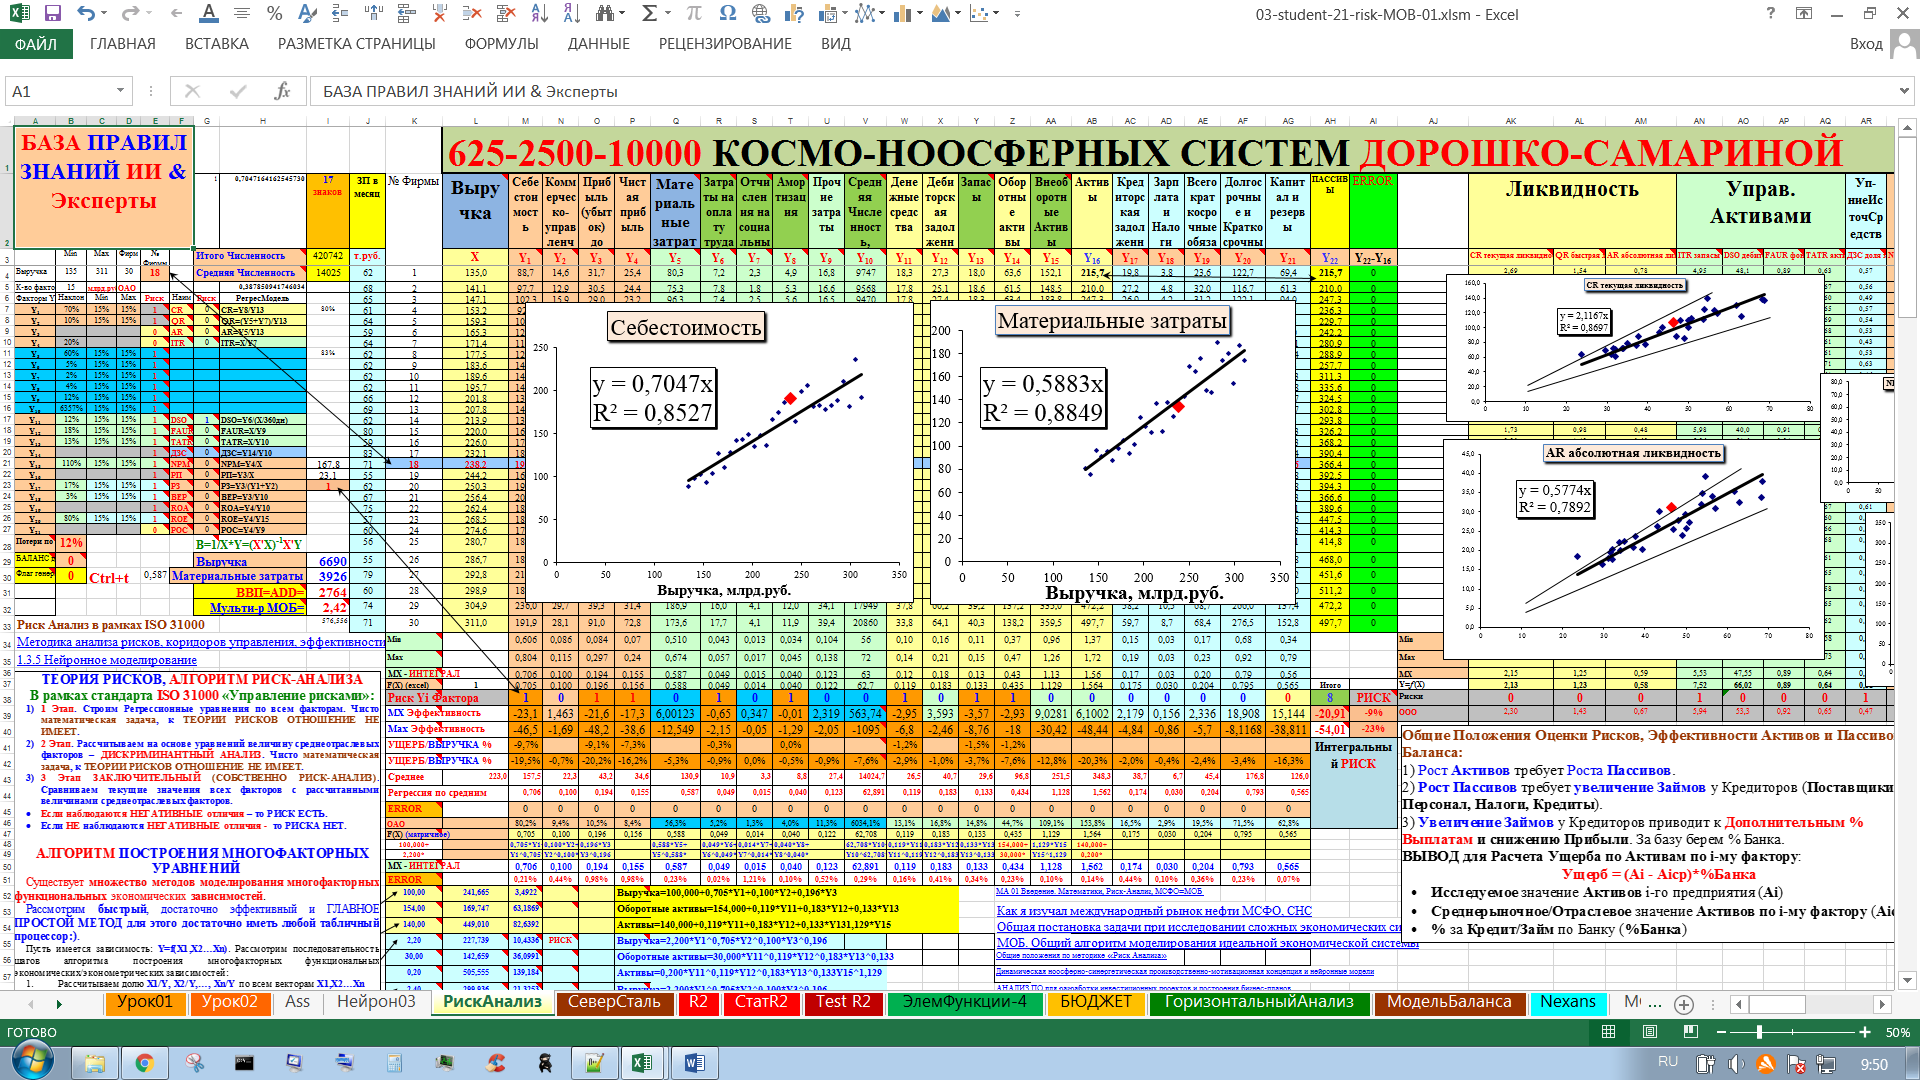
Task: Open the Name Box dropdown arrow
Action: coord(120,91)
